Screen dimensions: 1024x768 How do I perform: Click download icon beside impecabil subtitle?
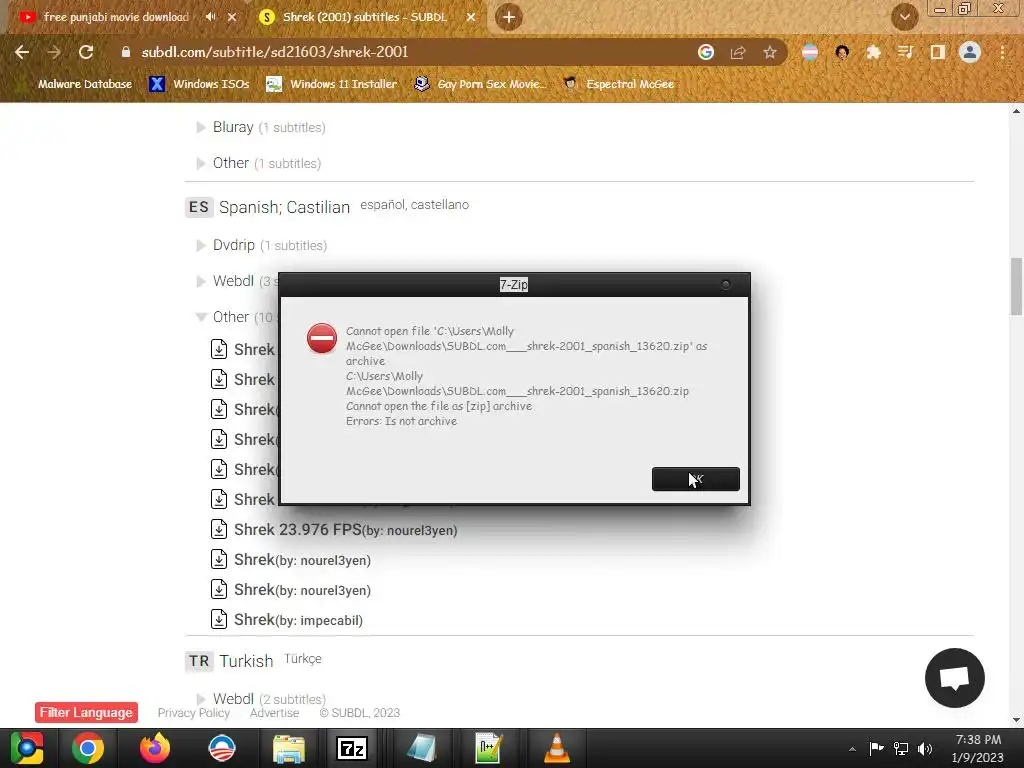pos(219,619)
